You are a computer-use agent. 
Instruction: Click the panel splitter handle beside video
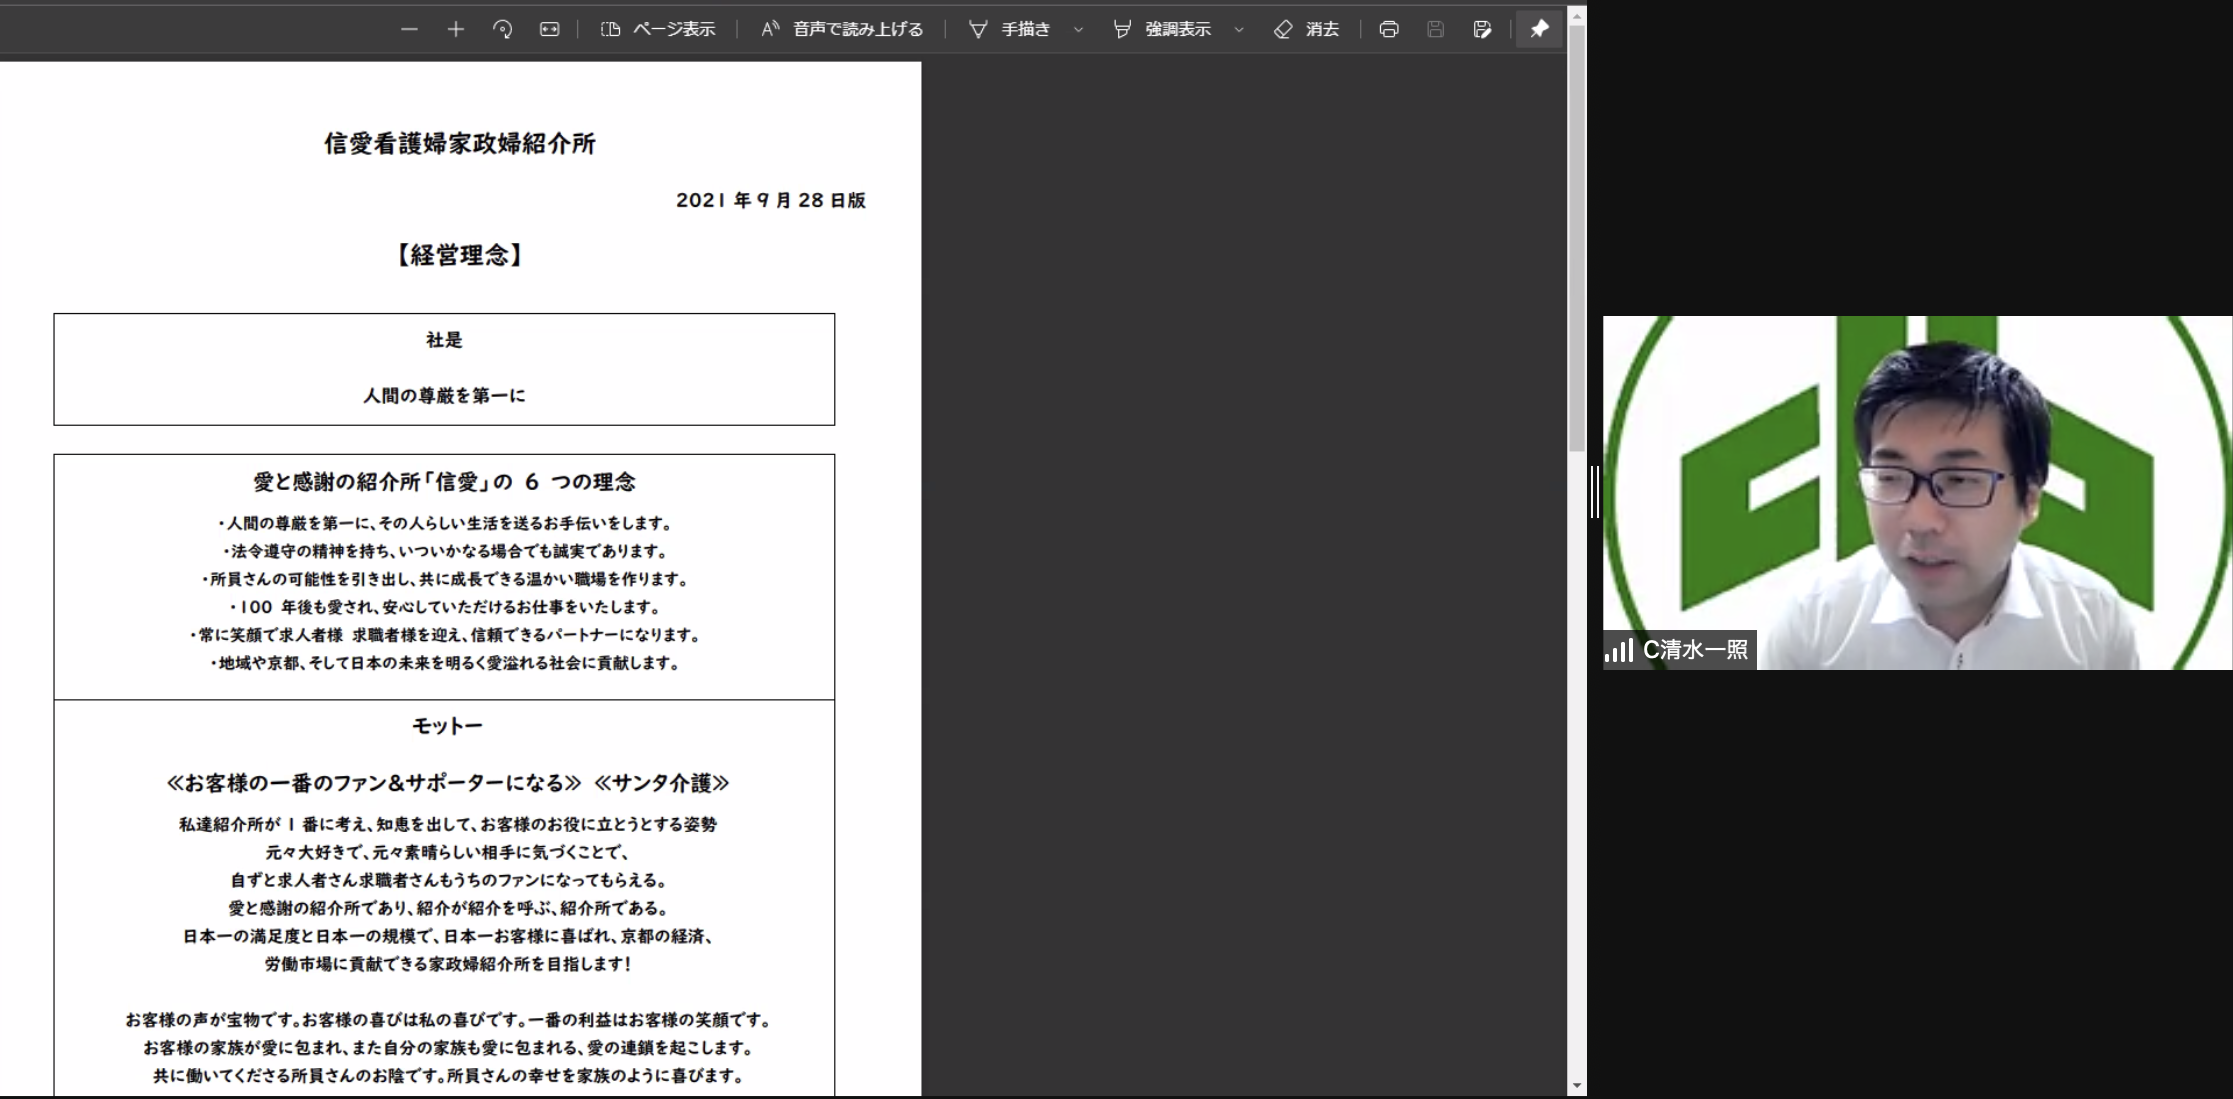[x=1595, y=492]
